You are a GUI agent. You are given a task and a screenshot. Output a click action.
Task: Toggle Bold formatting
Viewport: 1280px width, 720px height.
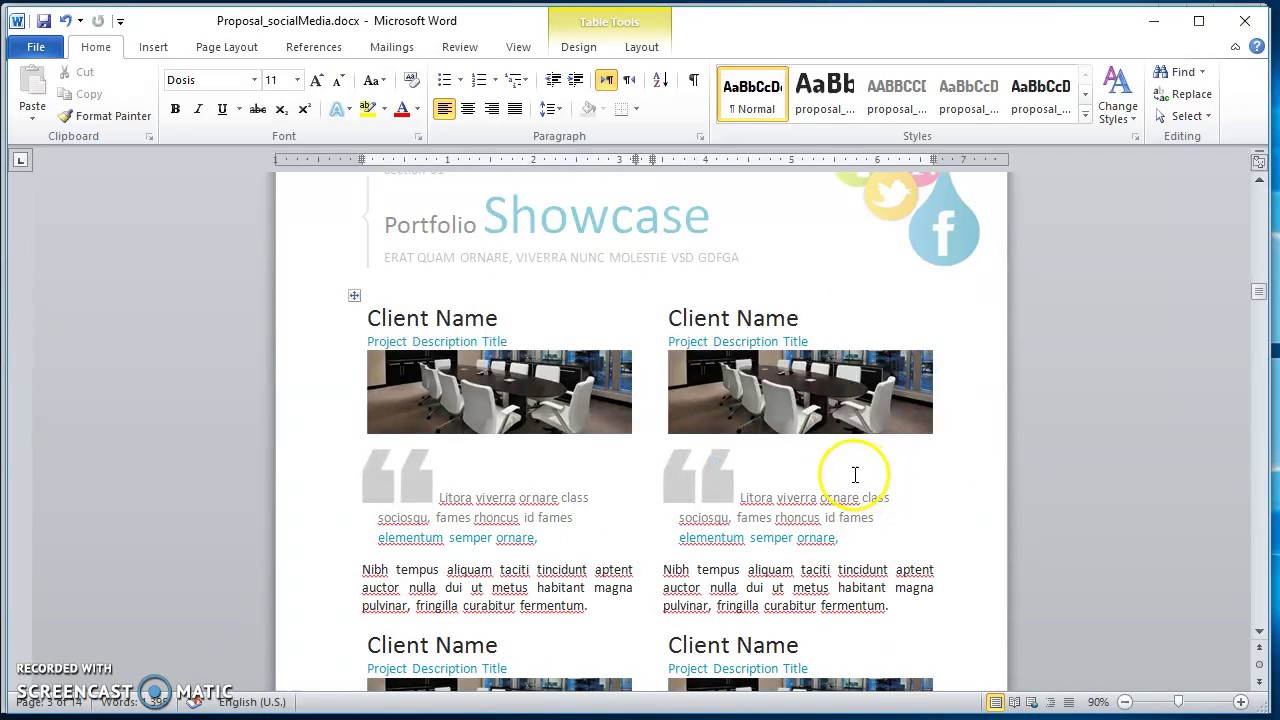175,109
